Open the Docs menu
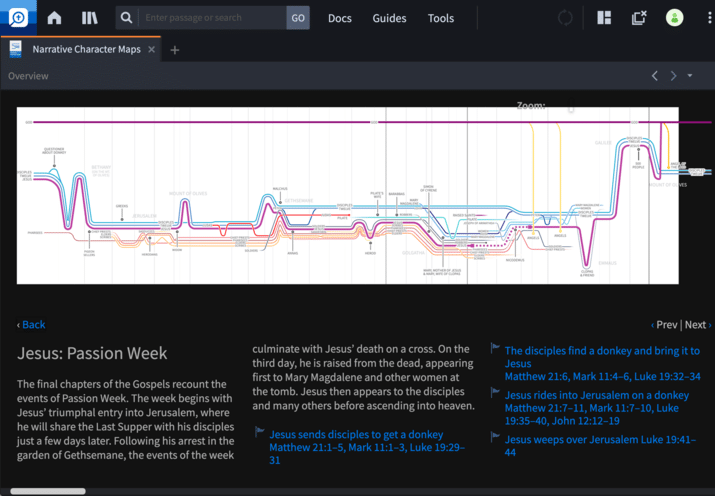This screenshot has width=715, height=496. tap(339, 18)
